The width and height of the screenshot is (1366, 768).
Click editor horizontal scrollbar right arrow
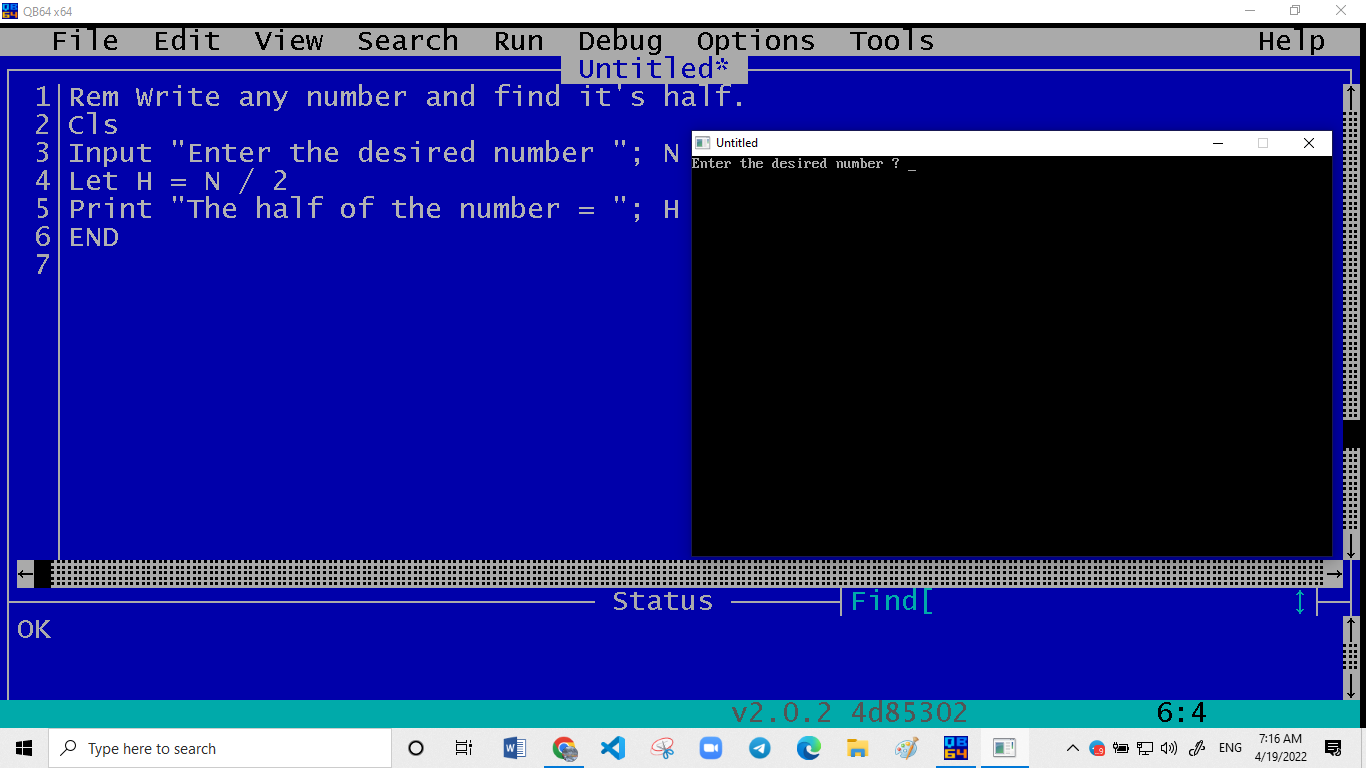click(1334, 574)
